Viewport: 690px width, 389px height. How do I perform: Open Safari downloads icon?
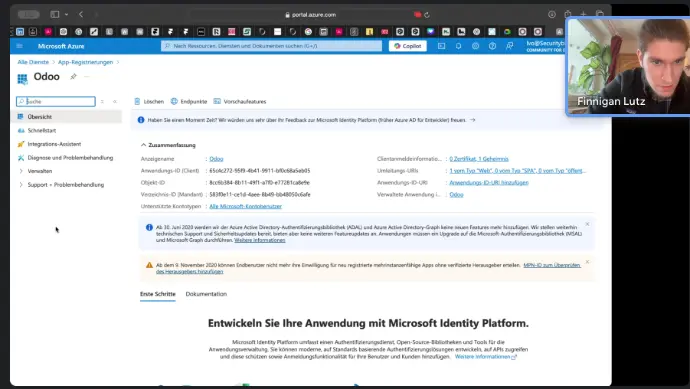coord(552,14)
